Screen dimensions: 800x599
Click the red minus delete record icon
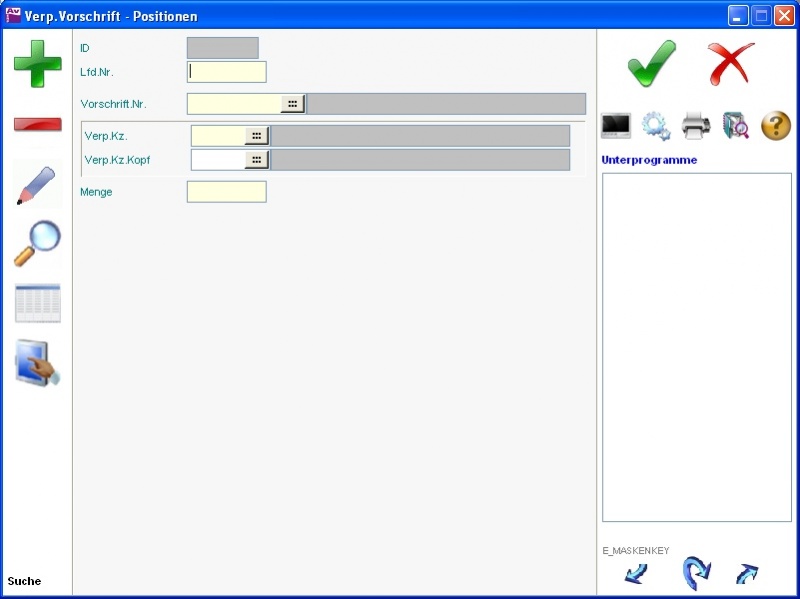coord(37,124)
